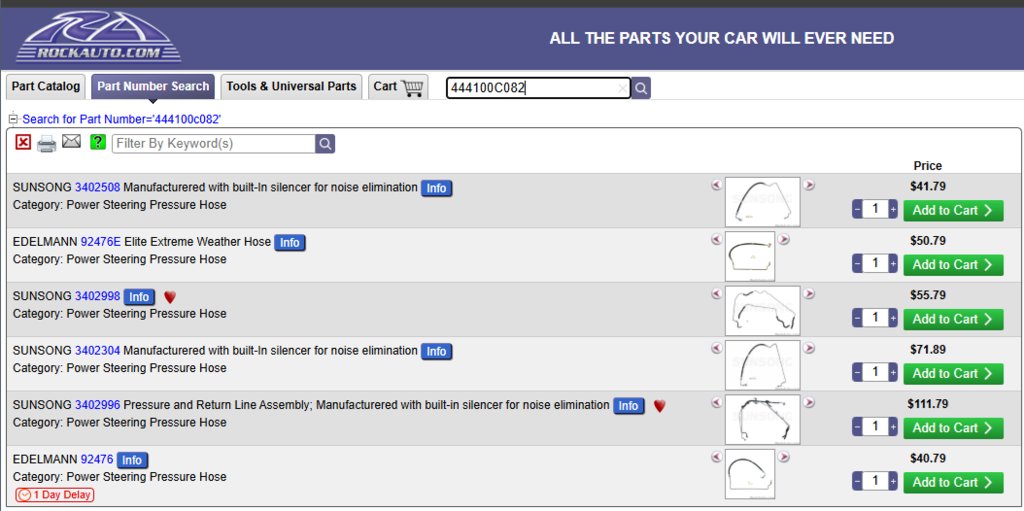The height and width of the screenshot is (511, 1024).
Task: Click the Info button for SUNSONG 3402304
Action: coord(436,352)
